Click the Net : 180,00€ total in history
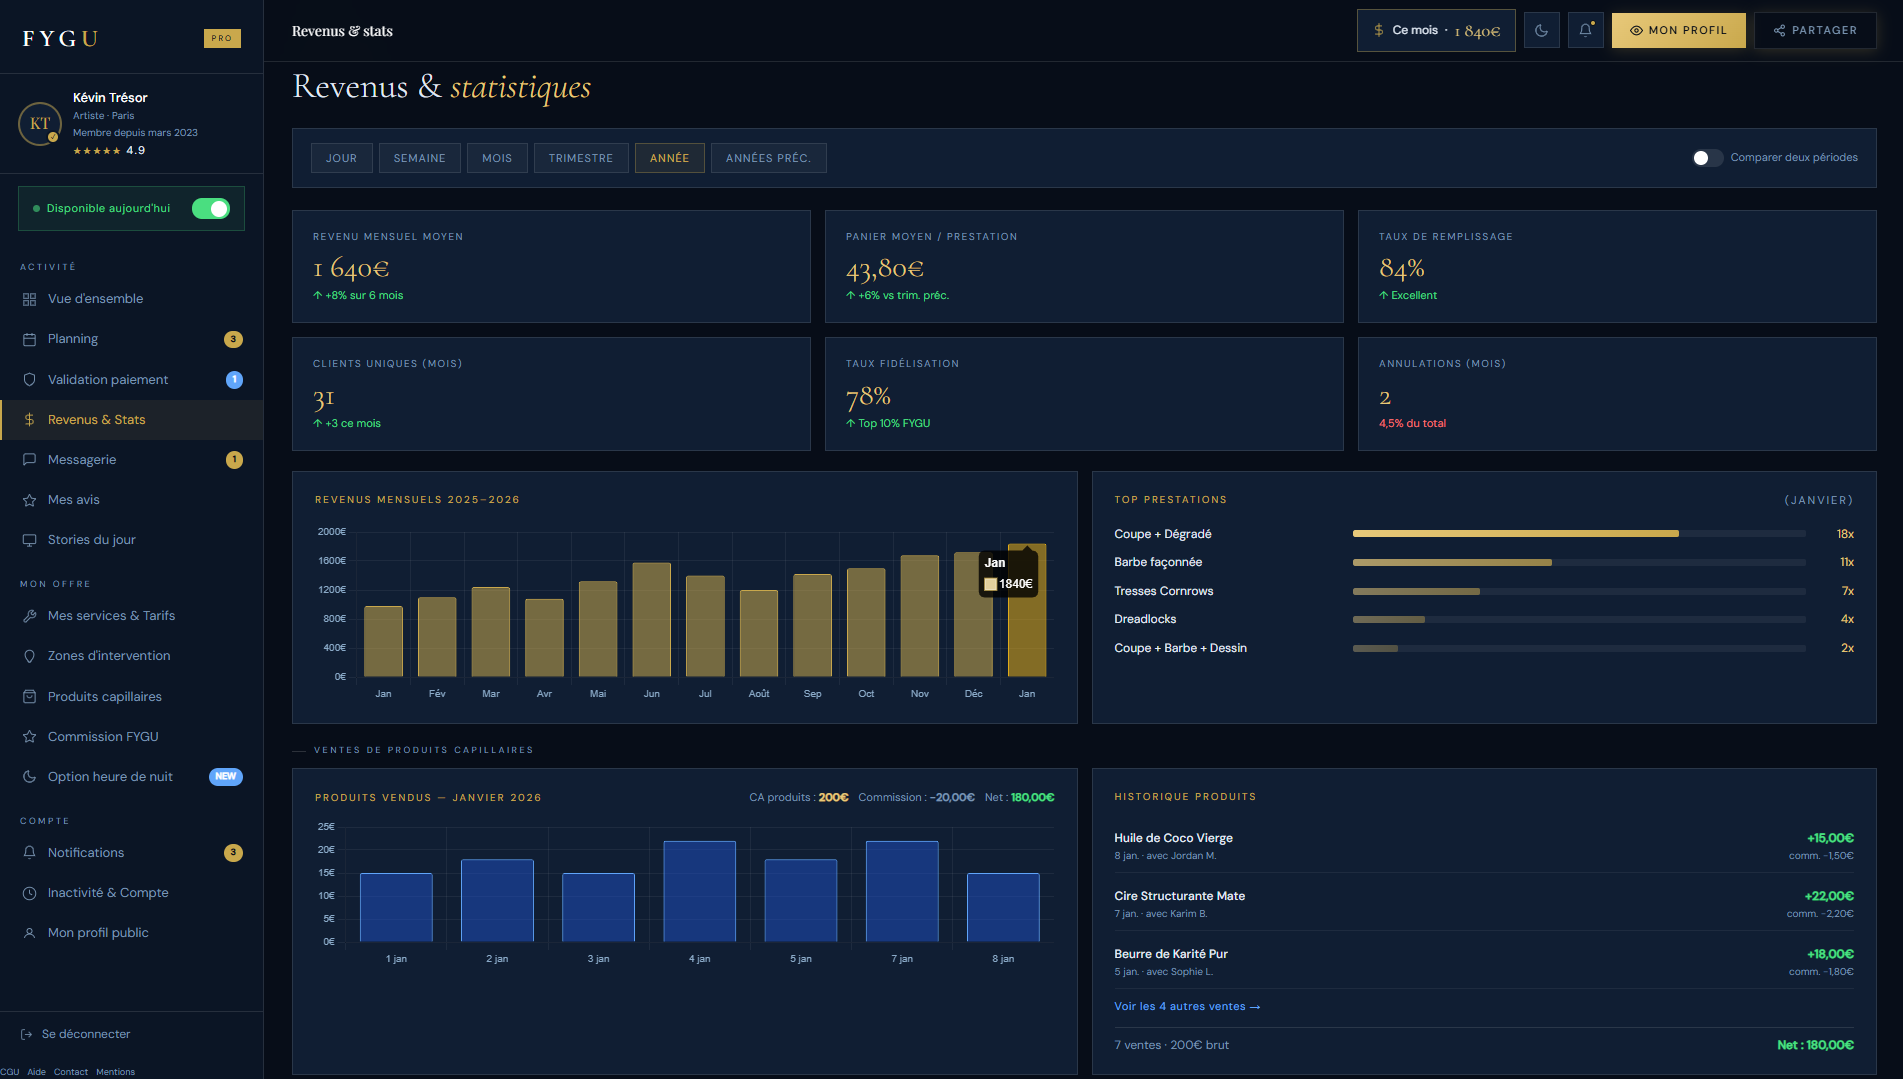 [x=1815, y=1045]
